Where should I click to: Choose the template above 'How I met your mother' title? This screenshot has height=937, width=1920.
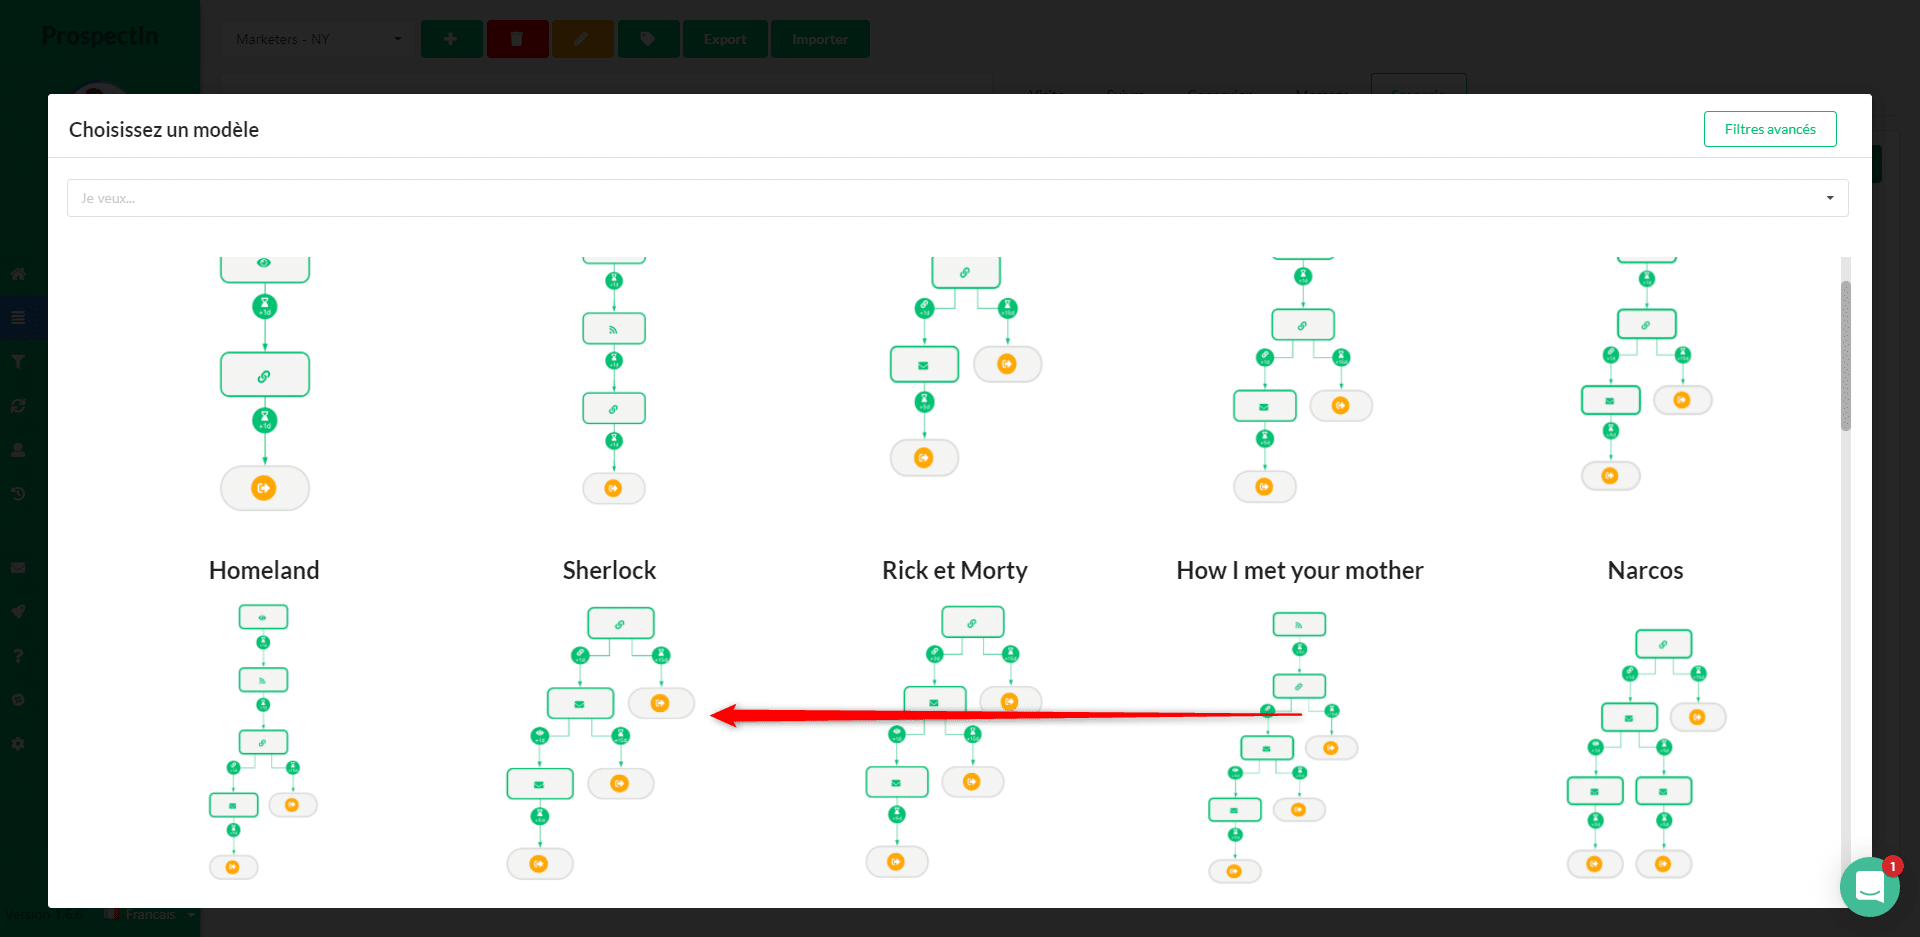click(1302, 380)
